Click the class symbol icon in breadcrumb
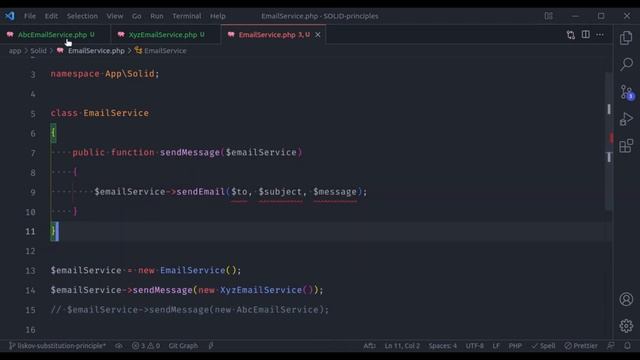Screen dimensions: 640x360 click(138, 51)
